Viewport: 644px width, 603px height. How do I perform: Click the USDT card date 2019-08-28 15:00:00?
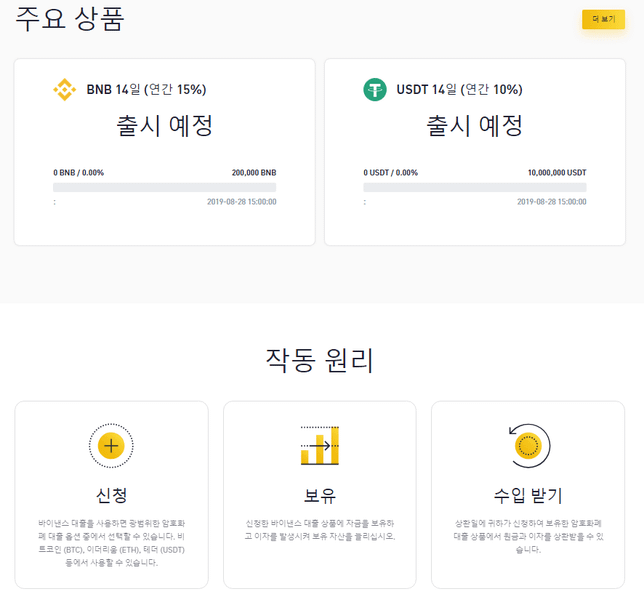(x=552, y=202)
